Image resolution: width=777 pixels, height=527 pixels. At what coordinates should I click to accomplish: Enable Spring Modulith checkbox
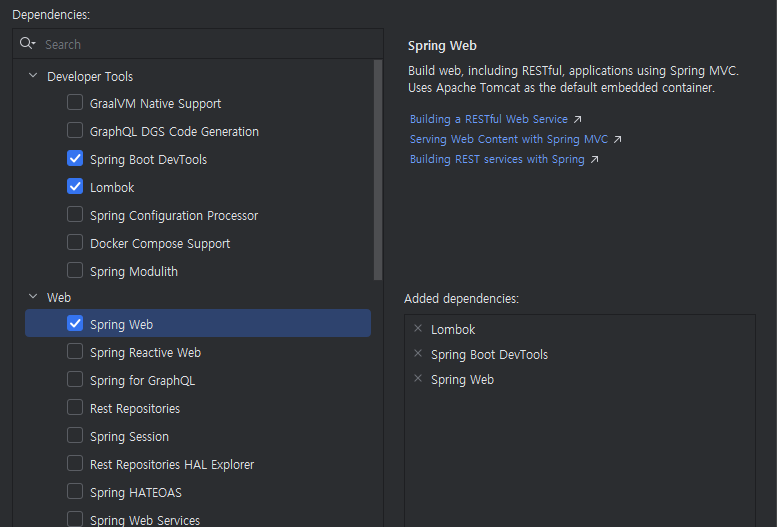click(75, 270)
